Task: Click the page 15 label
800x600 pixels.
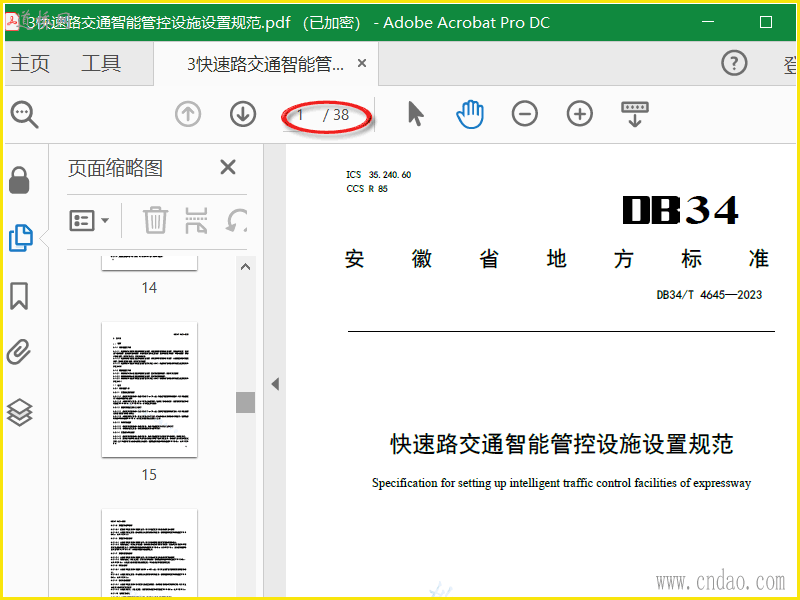Action: click(x=149, y=475)
